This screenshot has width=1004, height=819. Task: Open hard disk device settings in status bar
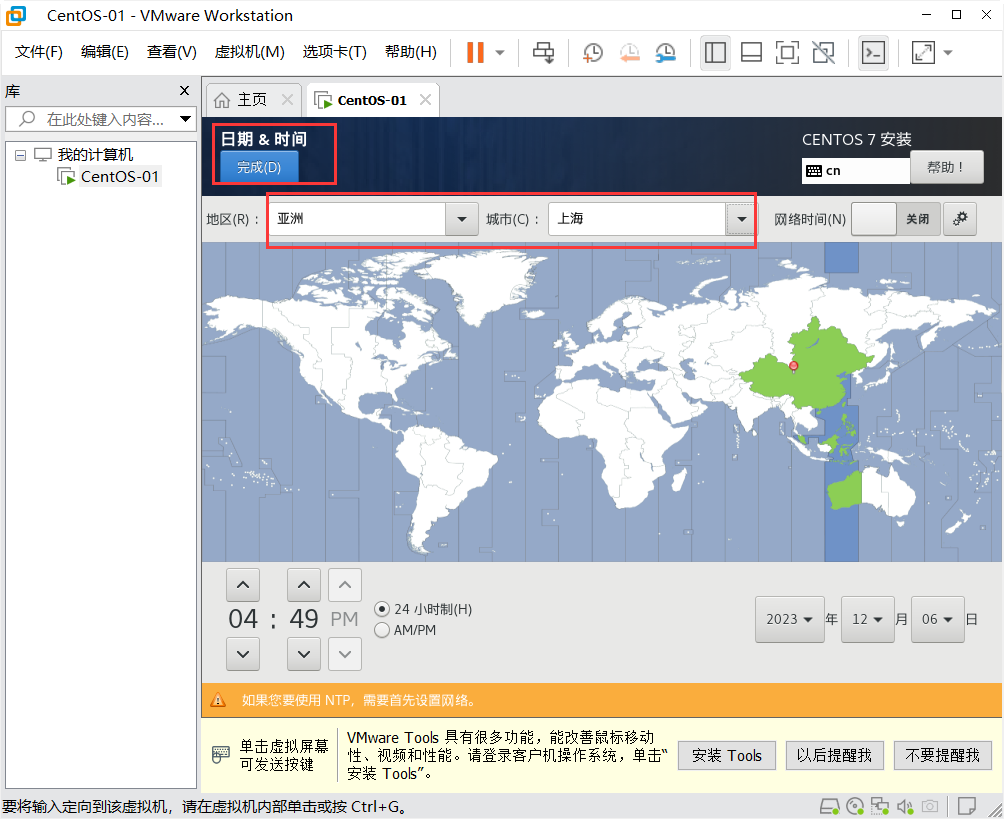[x=829, y=806]
